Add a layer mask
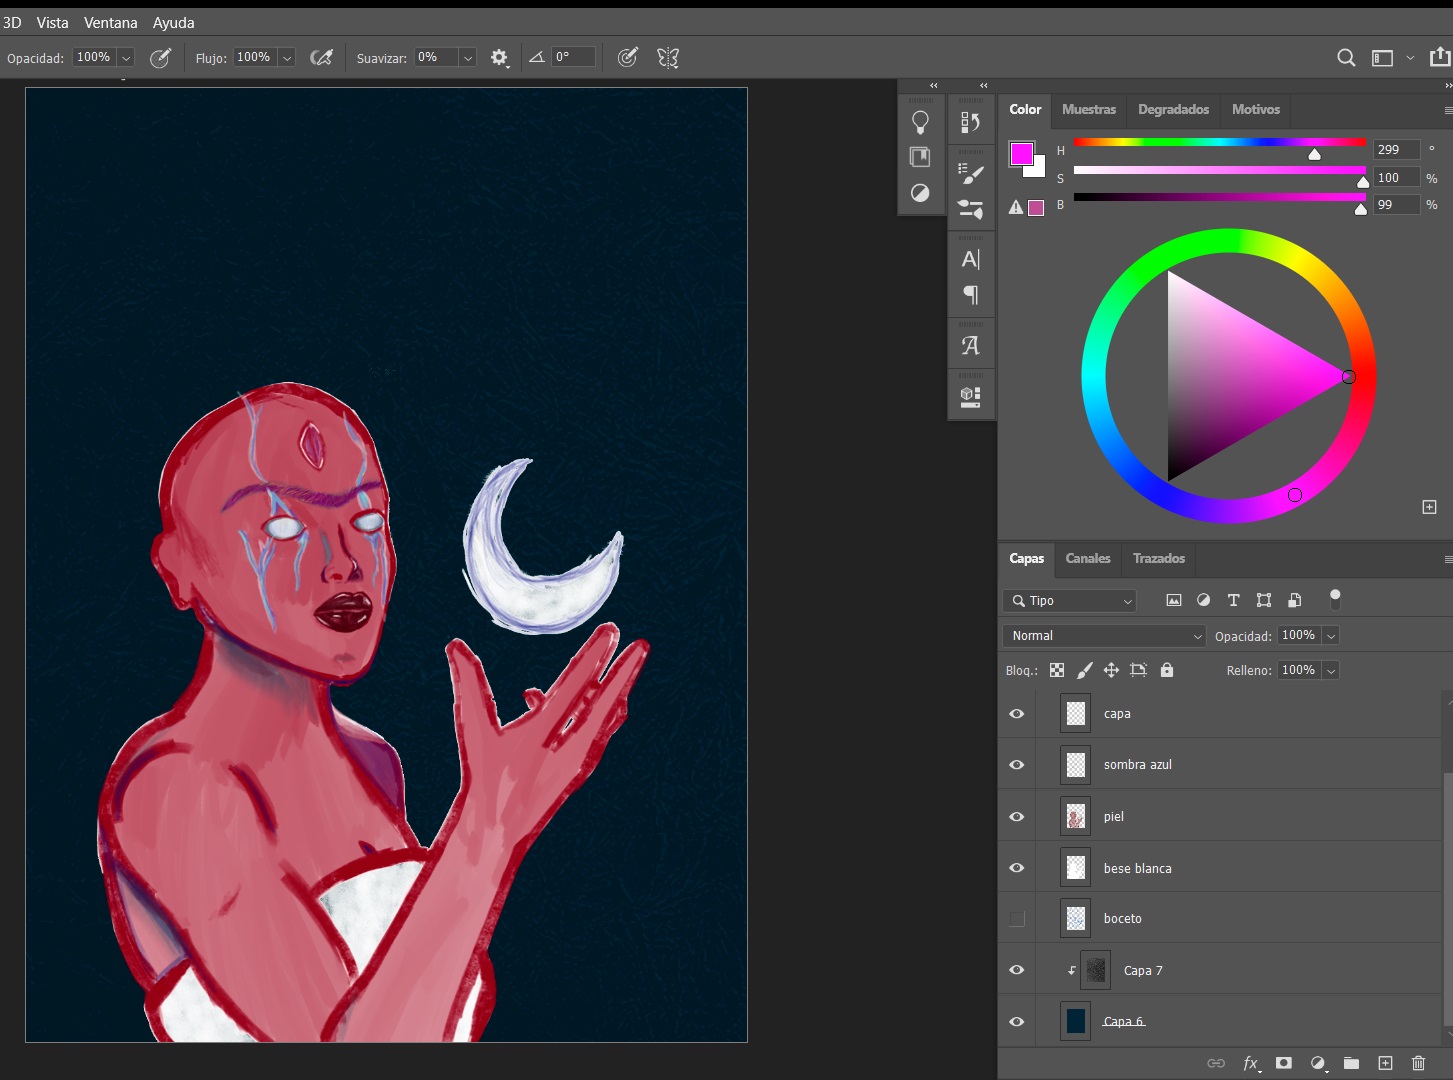The image size is (1453, 1080). (x=1284, y=1063)
